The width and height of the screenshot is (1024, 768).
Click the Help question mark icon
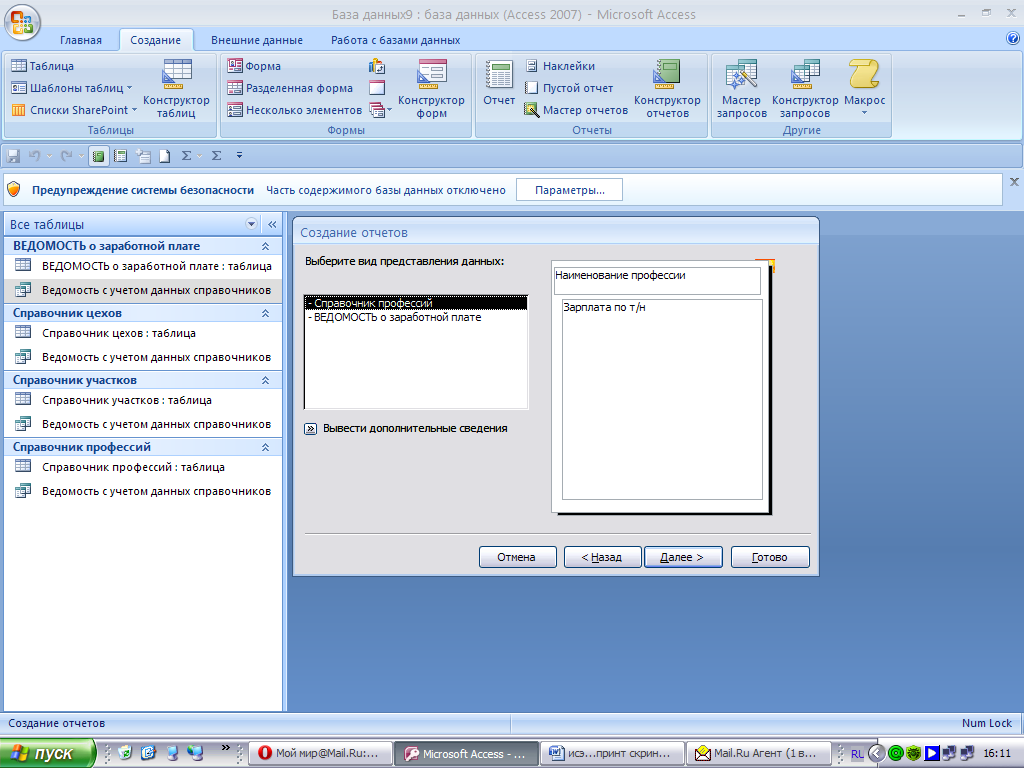(x=1013, y=39)
